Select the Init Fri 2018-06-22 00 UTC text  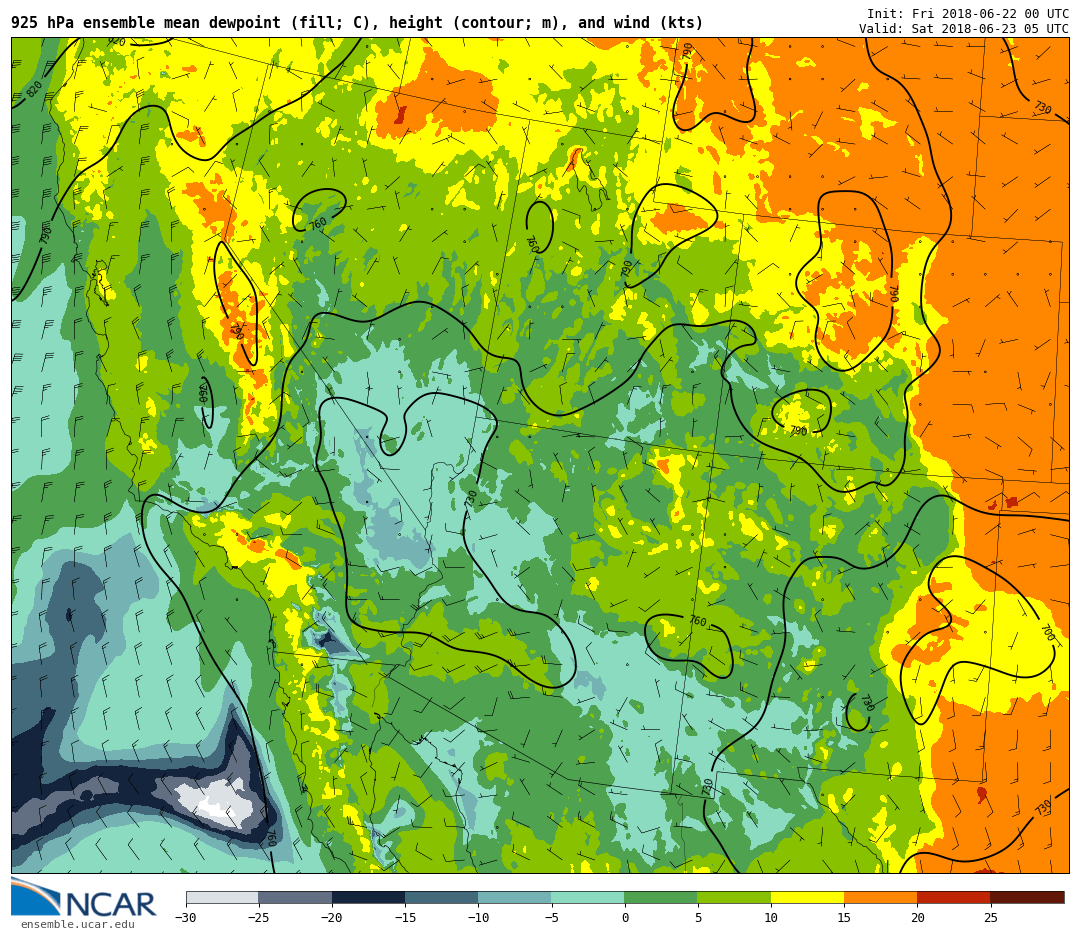pos(967,14)
